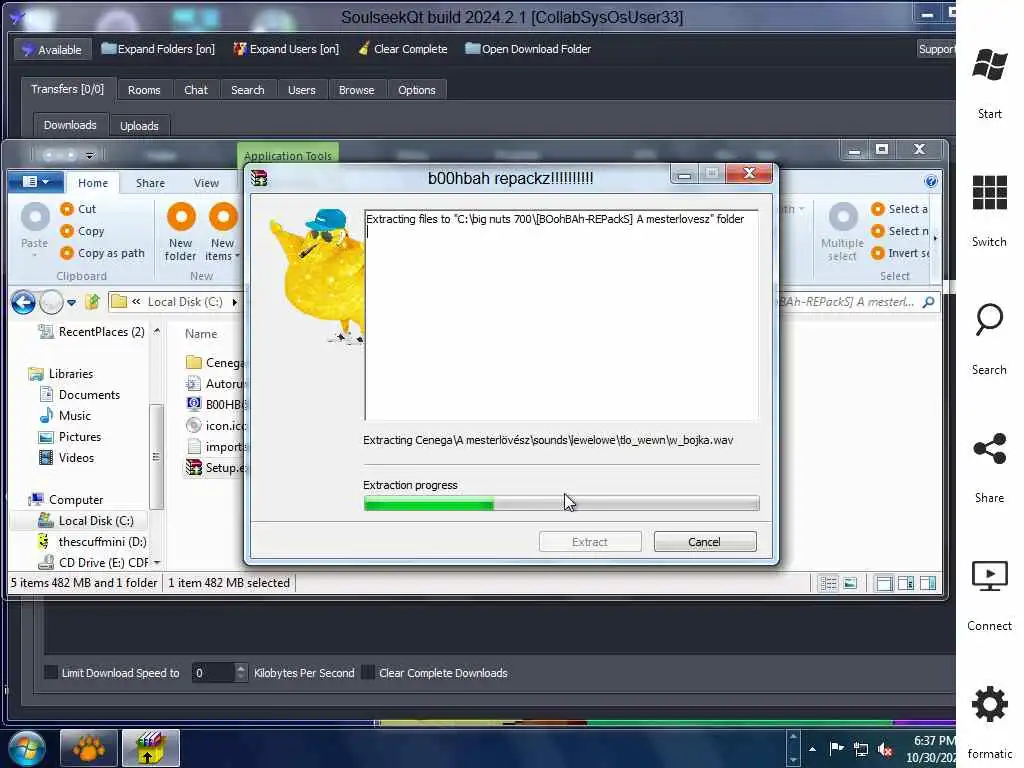The image size is (1024, 768).
Task: Click the Switch charm icon
Action: (x=989, y=193)
